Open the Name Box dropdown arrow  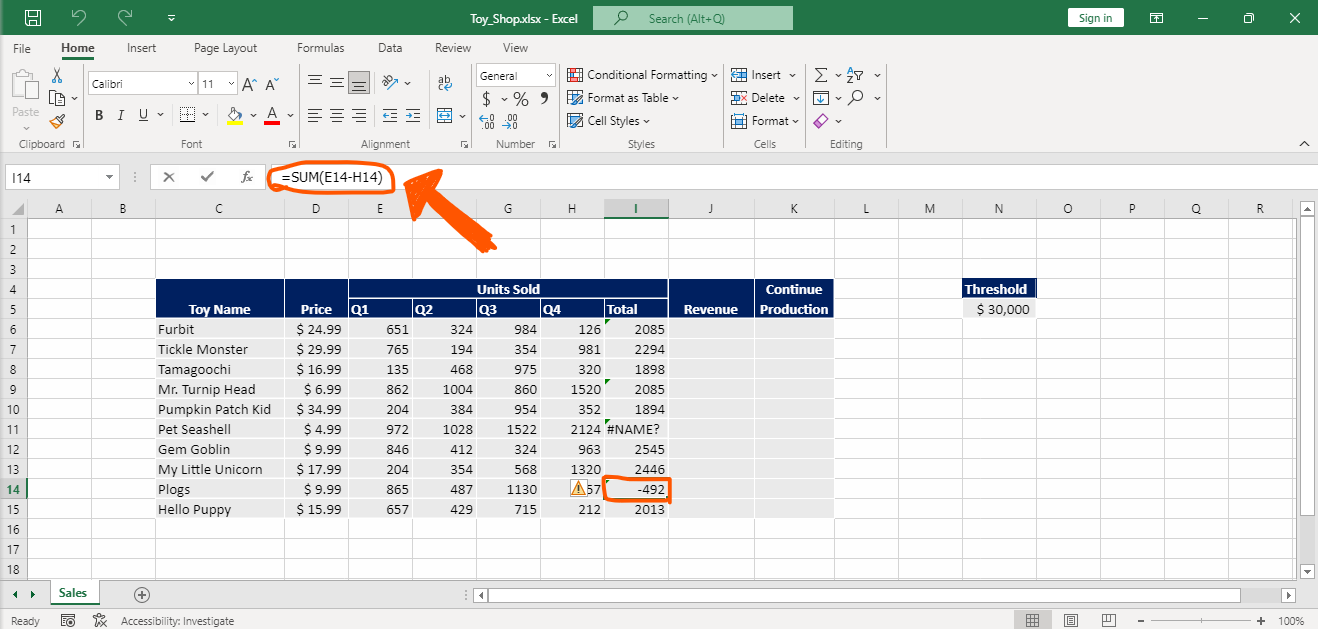[x=110, y=177]
